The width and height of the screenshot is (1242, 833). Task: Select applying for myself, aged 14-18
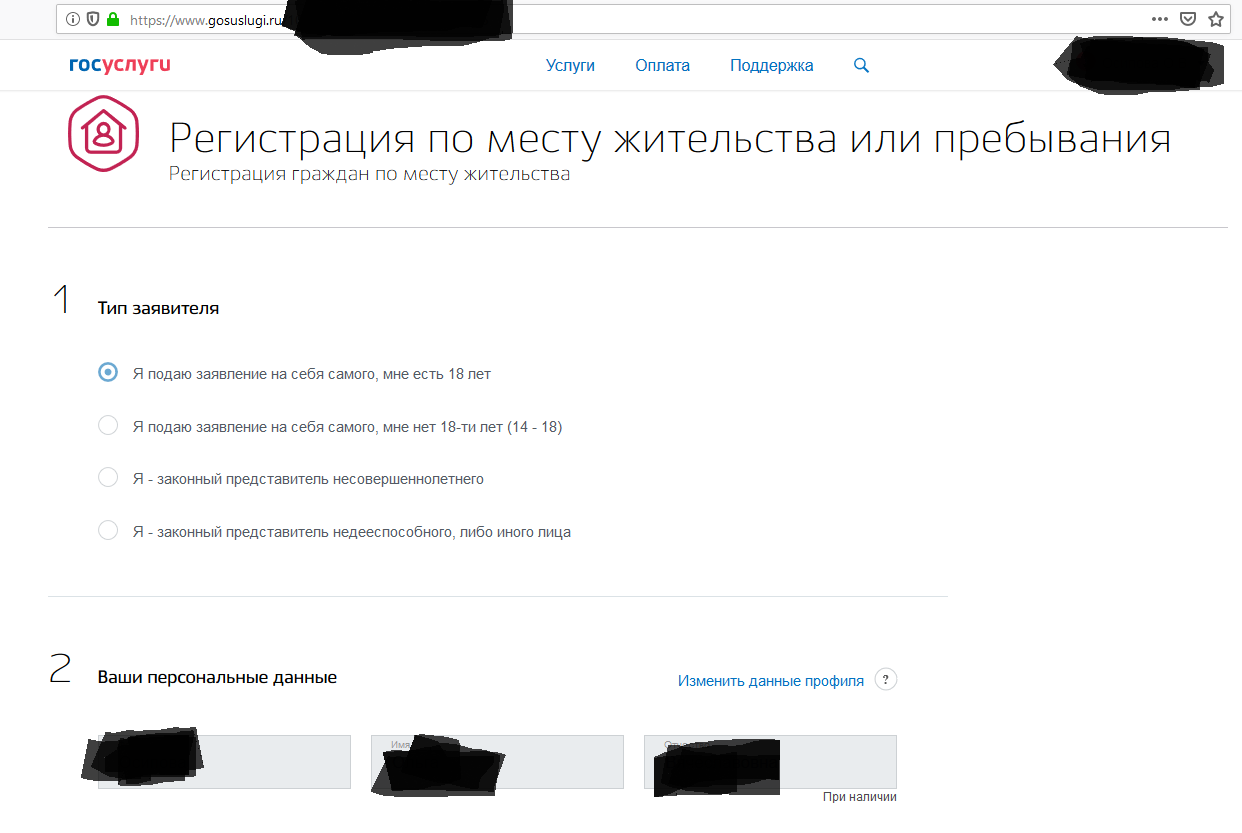108,426
